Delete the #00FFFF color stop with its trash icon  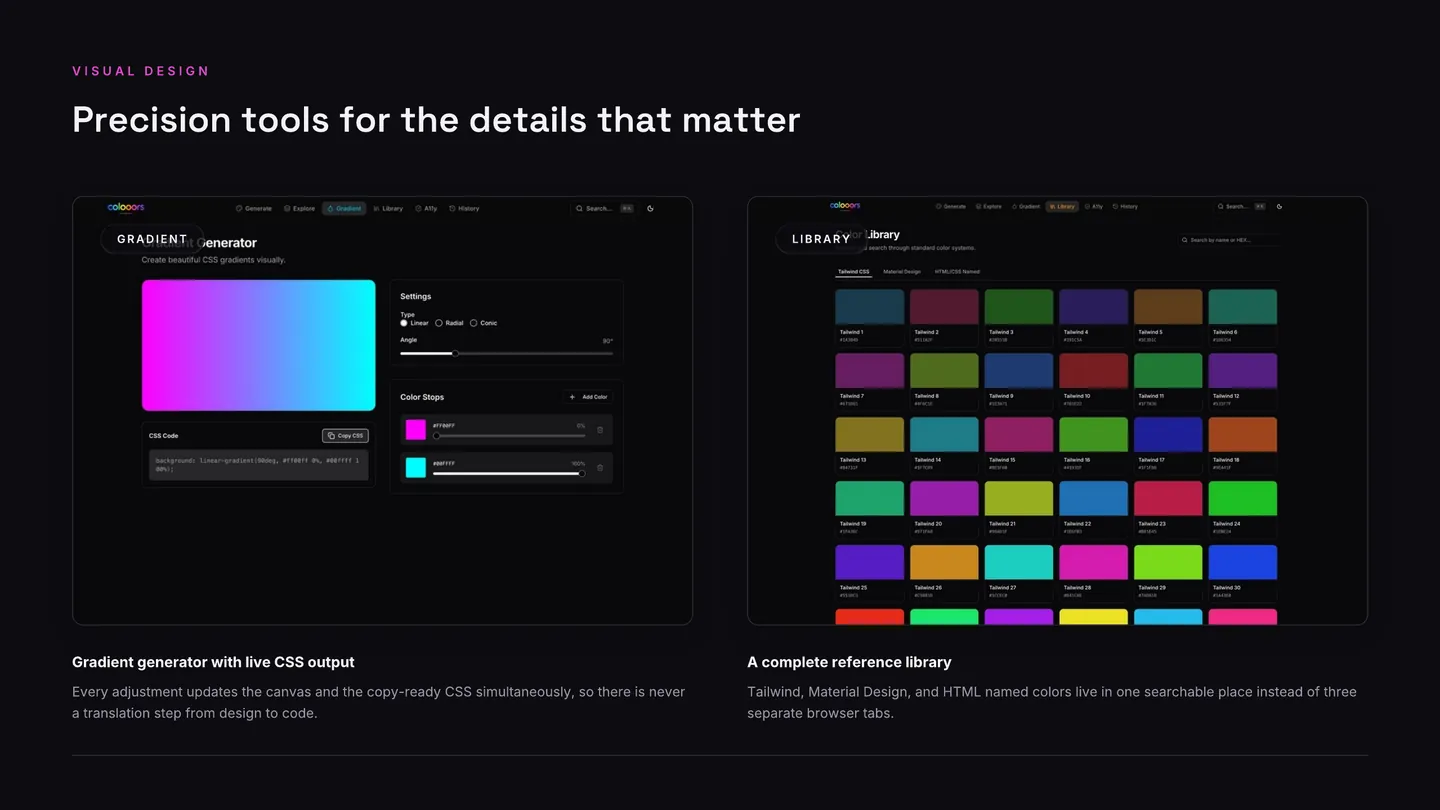pos(600,467)
